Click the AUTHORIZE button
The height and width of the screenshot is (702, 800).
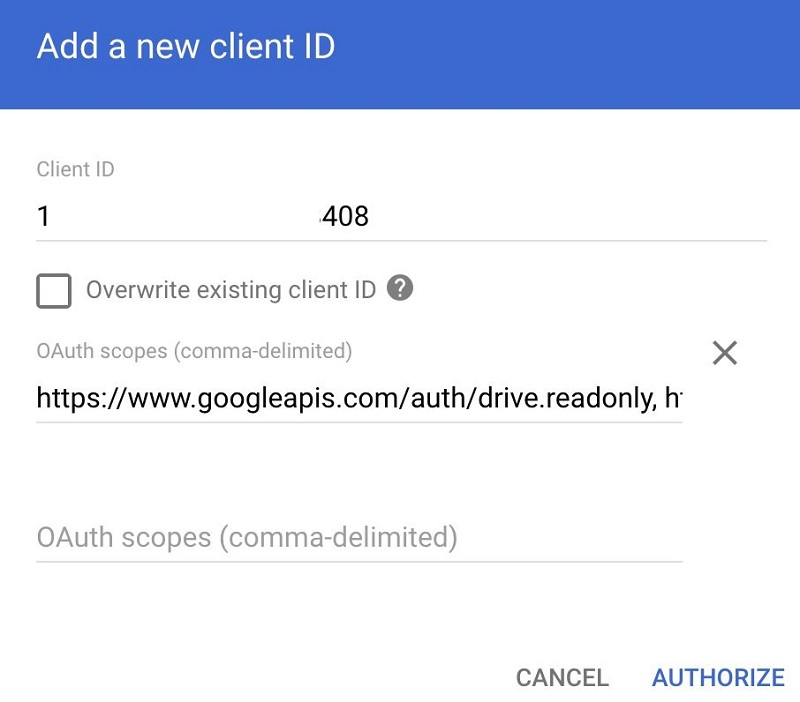pyautogui.click(x=718, y=678)
